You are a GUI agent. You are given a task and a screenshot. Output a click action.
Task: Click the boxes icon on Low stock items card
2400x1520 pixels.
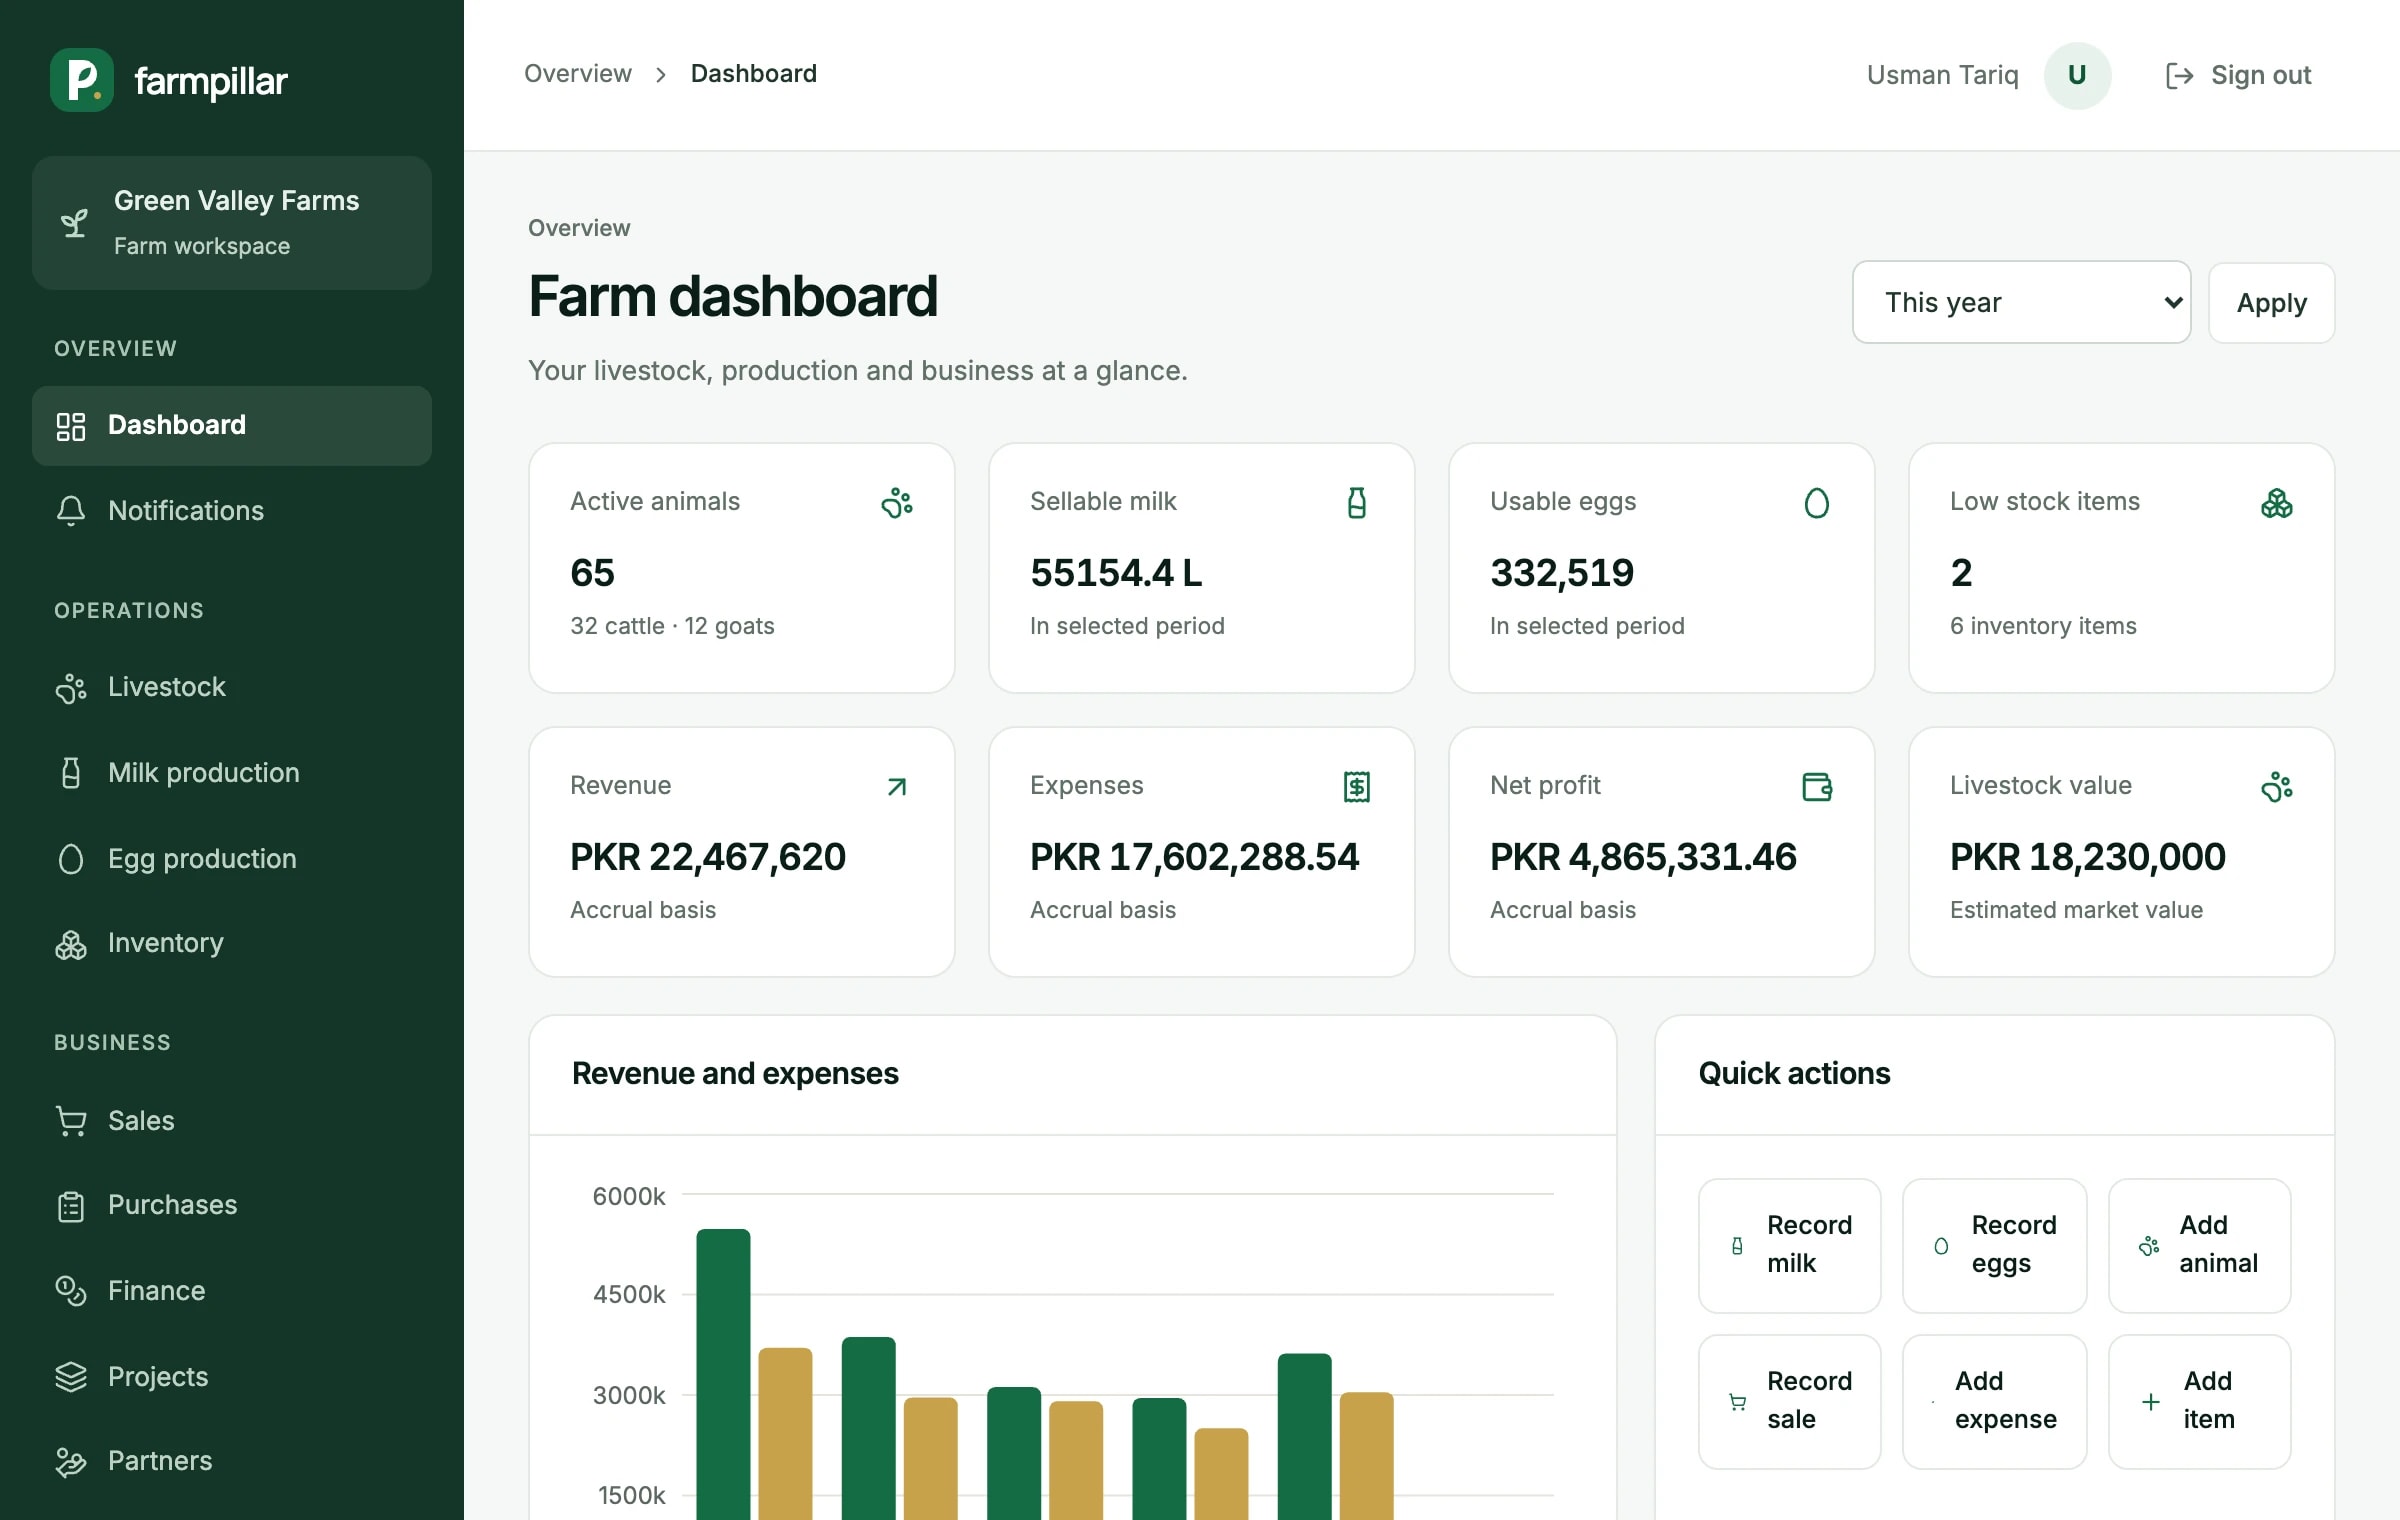(2277, 503)
